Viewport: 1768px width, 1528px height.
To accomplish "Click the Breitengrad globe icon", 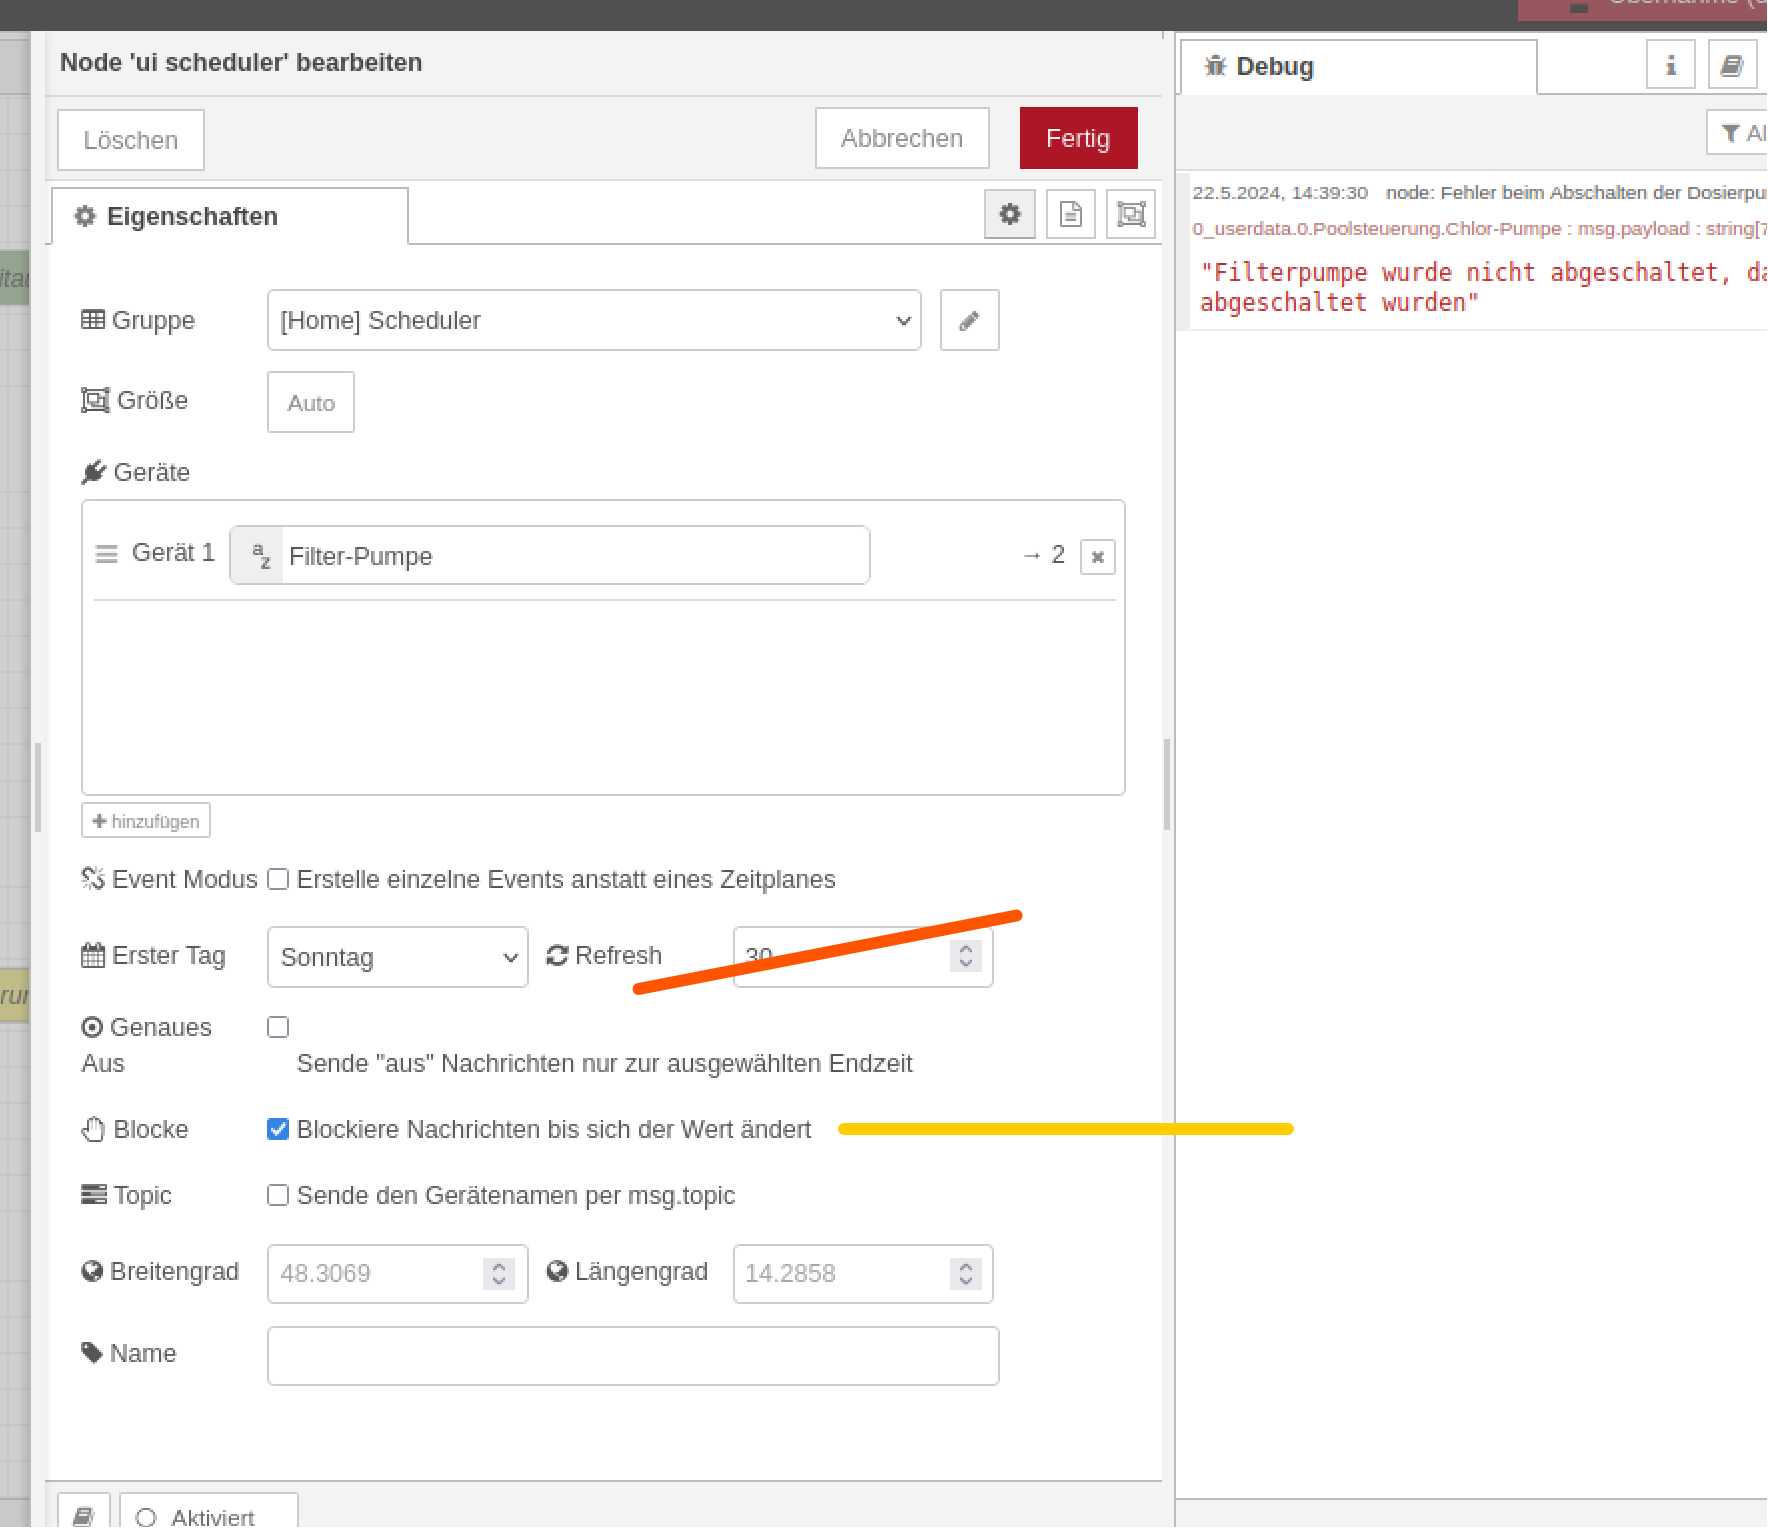I will [92, 1271].
